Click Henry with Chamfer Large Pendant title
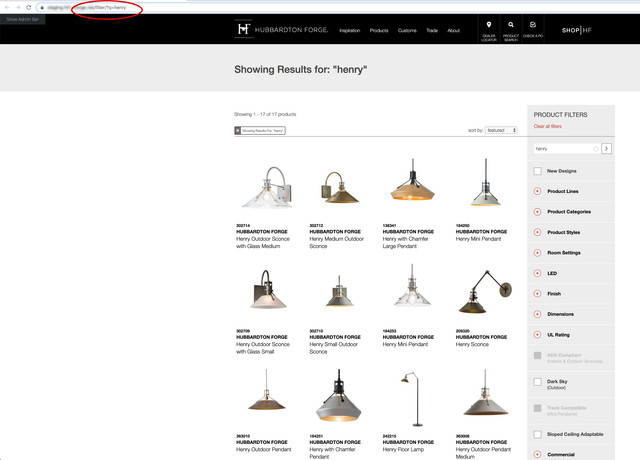Viewport: 640px width, 460px height. [405, 242]
